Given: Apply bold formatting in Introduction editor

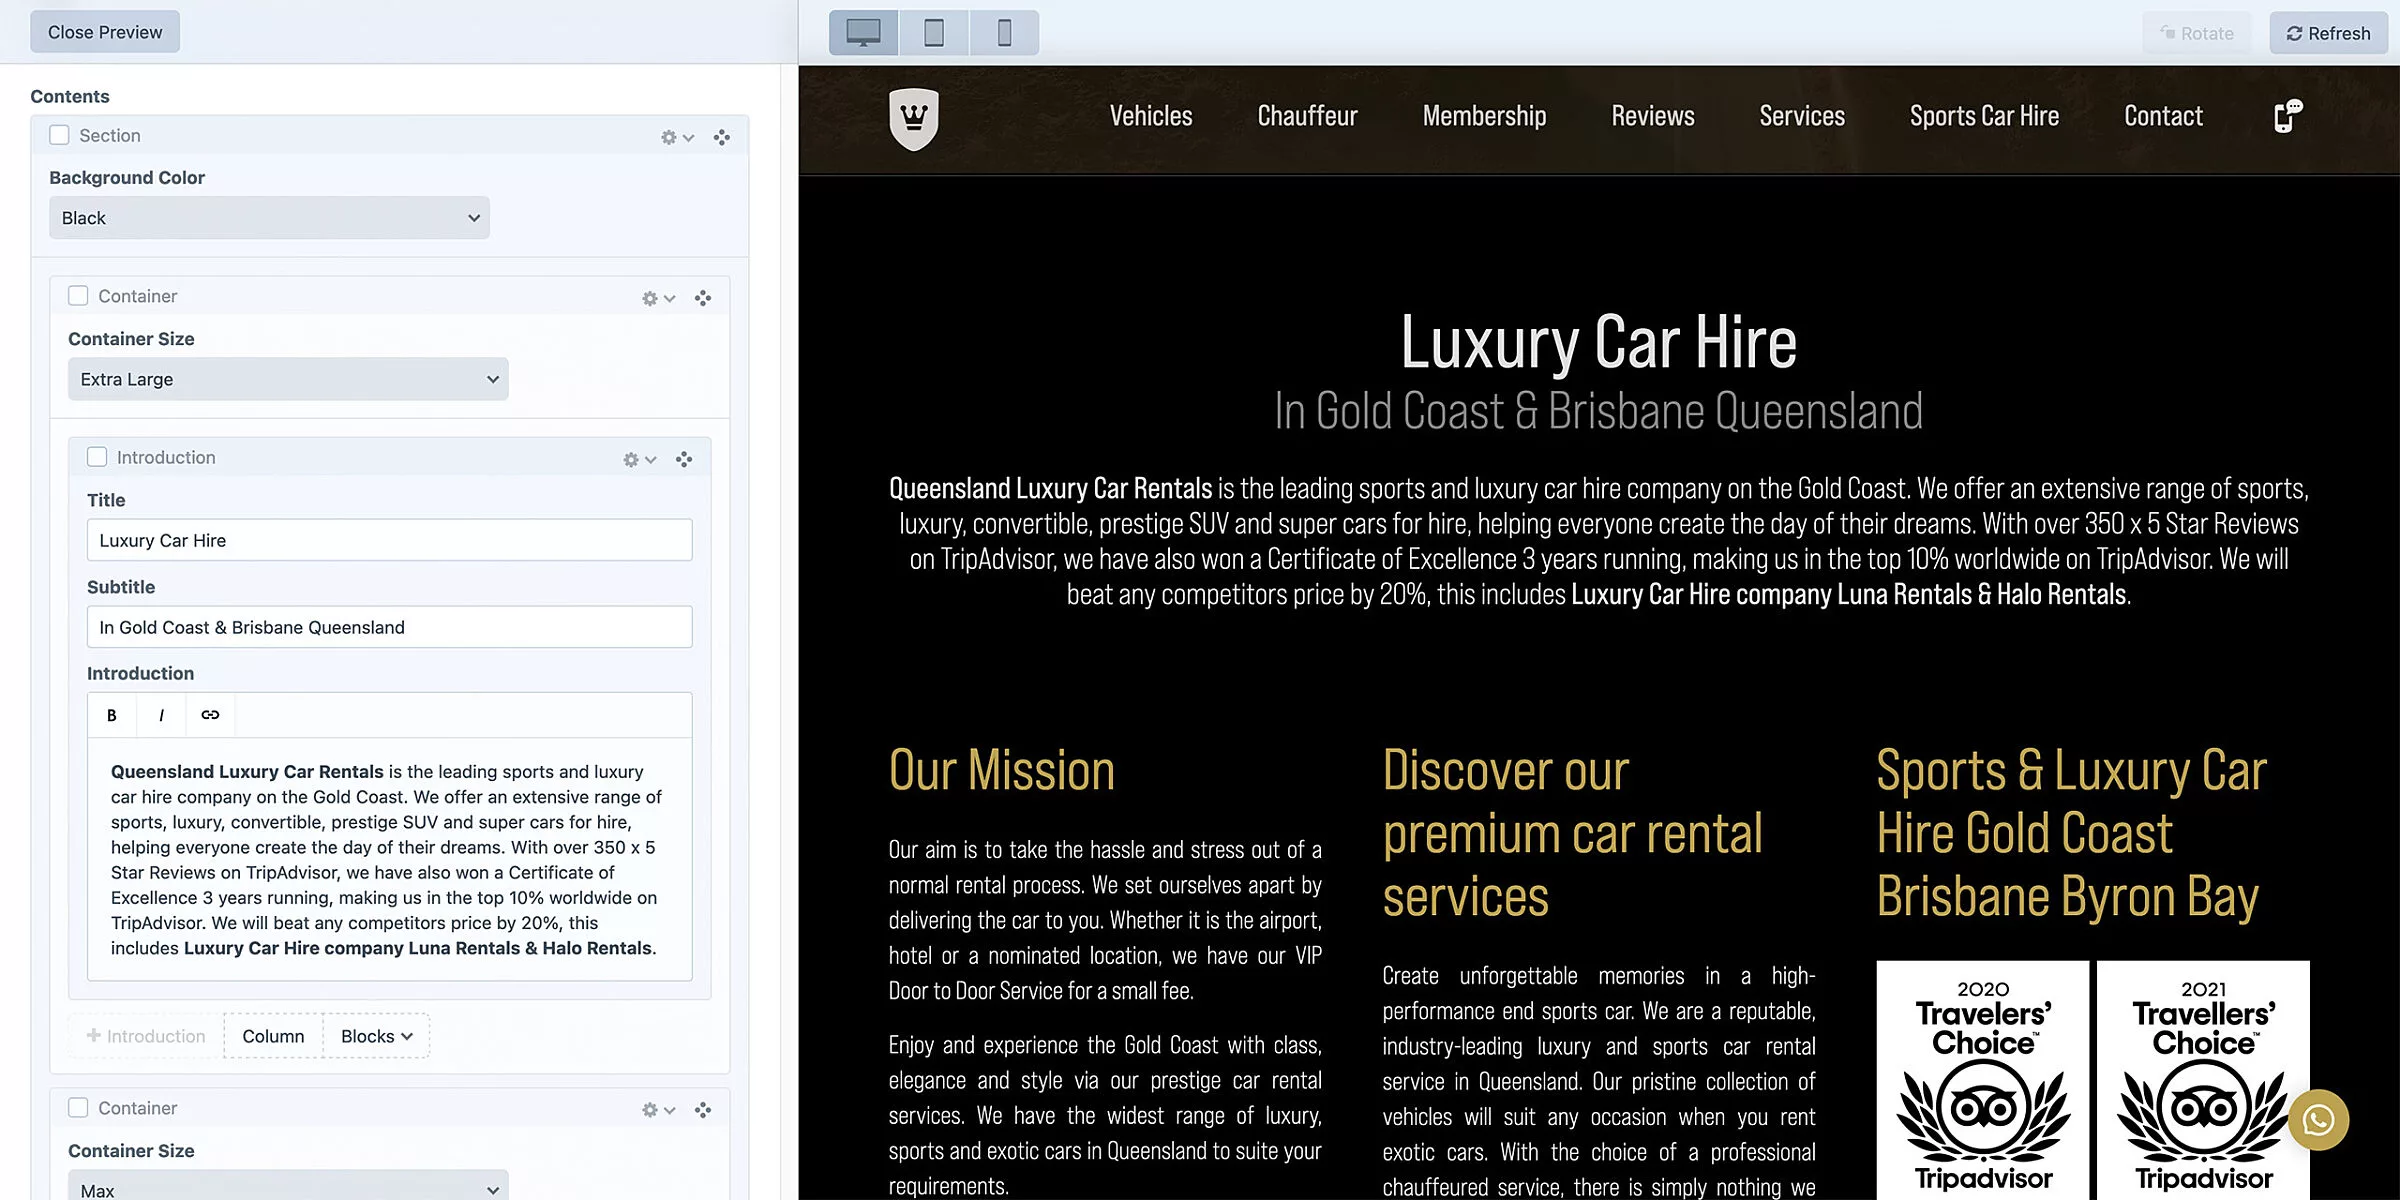Looking at the screenshot, I should (112, 715).
